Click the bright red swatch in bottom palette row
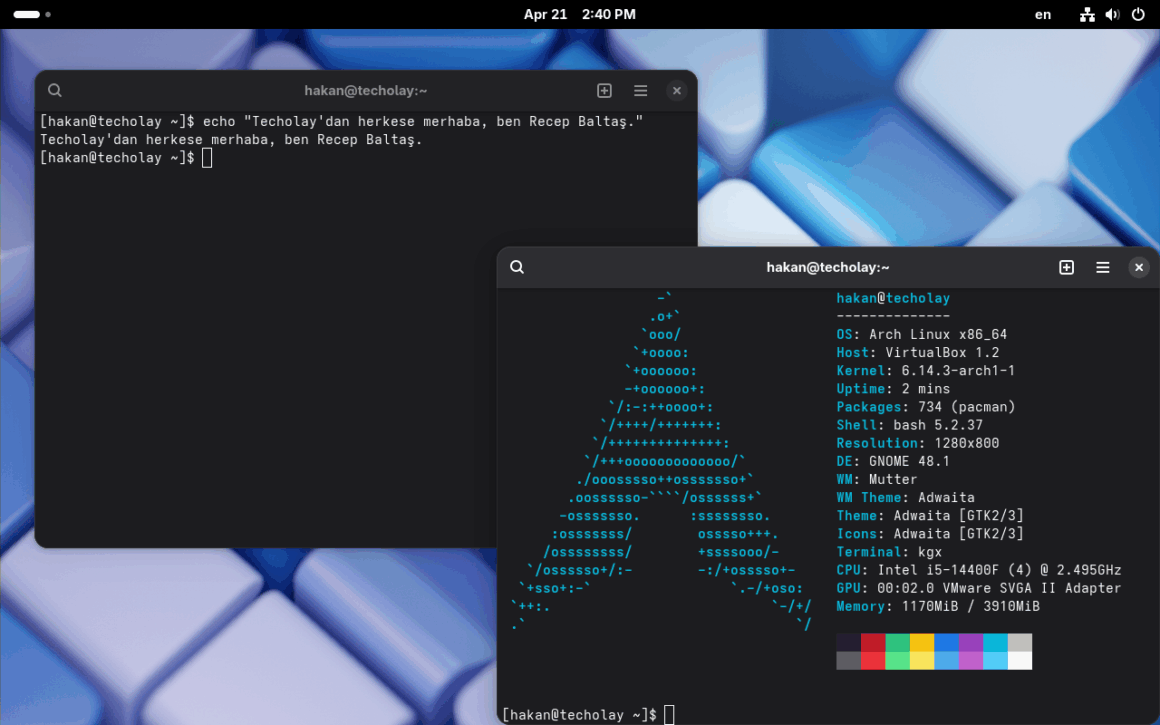Screen dimensions: 1160x725 [873, 661]
